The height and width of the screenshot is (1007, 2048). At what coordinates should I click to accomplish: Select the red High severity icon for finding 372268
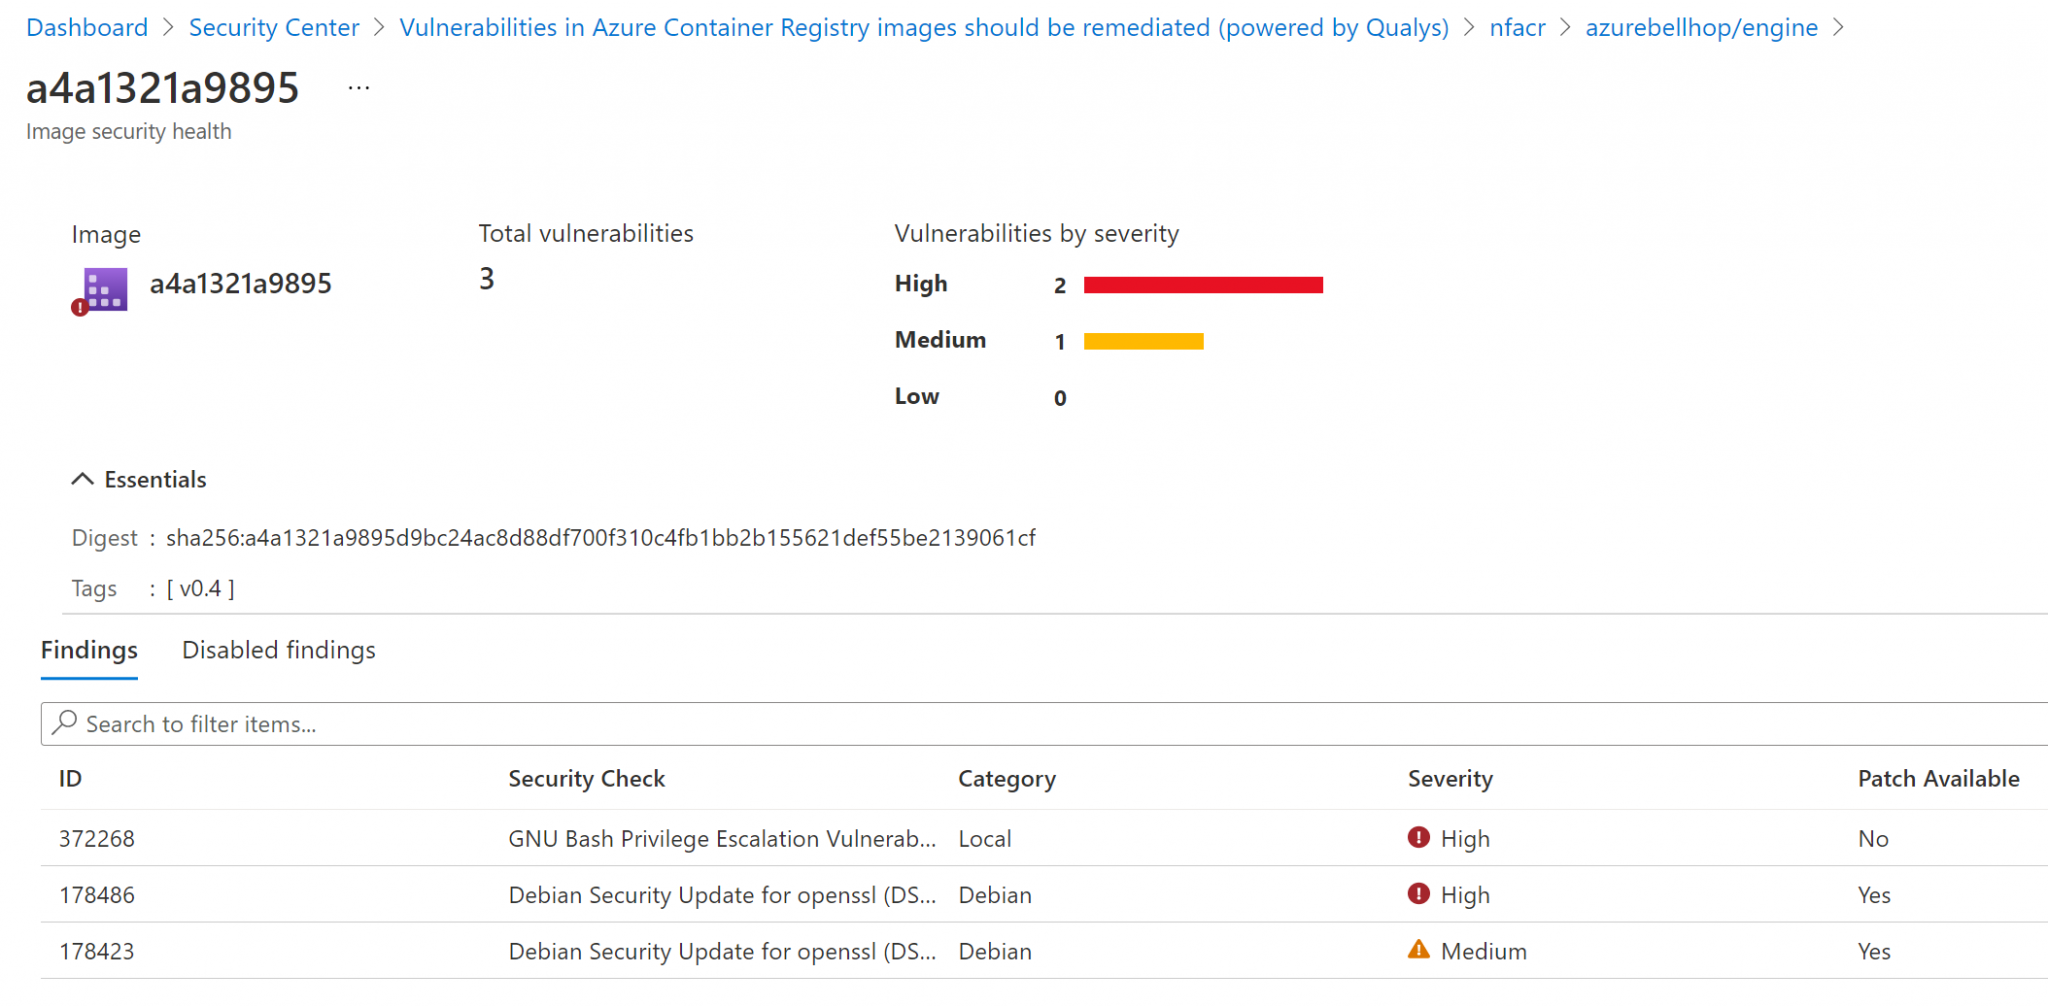(1419, 838)
